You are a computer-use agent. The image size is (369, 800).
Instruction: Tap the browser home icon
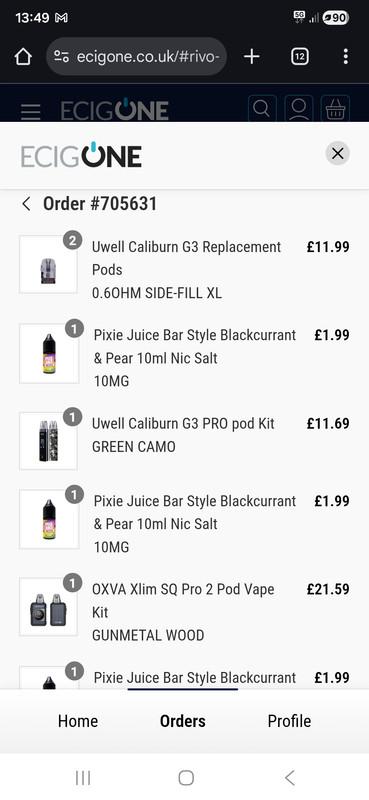click(23, 57)
